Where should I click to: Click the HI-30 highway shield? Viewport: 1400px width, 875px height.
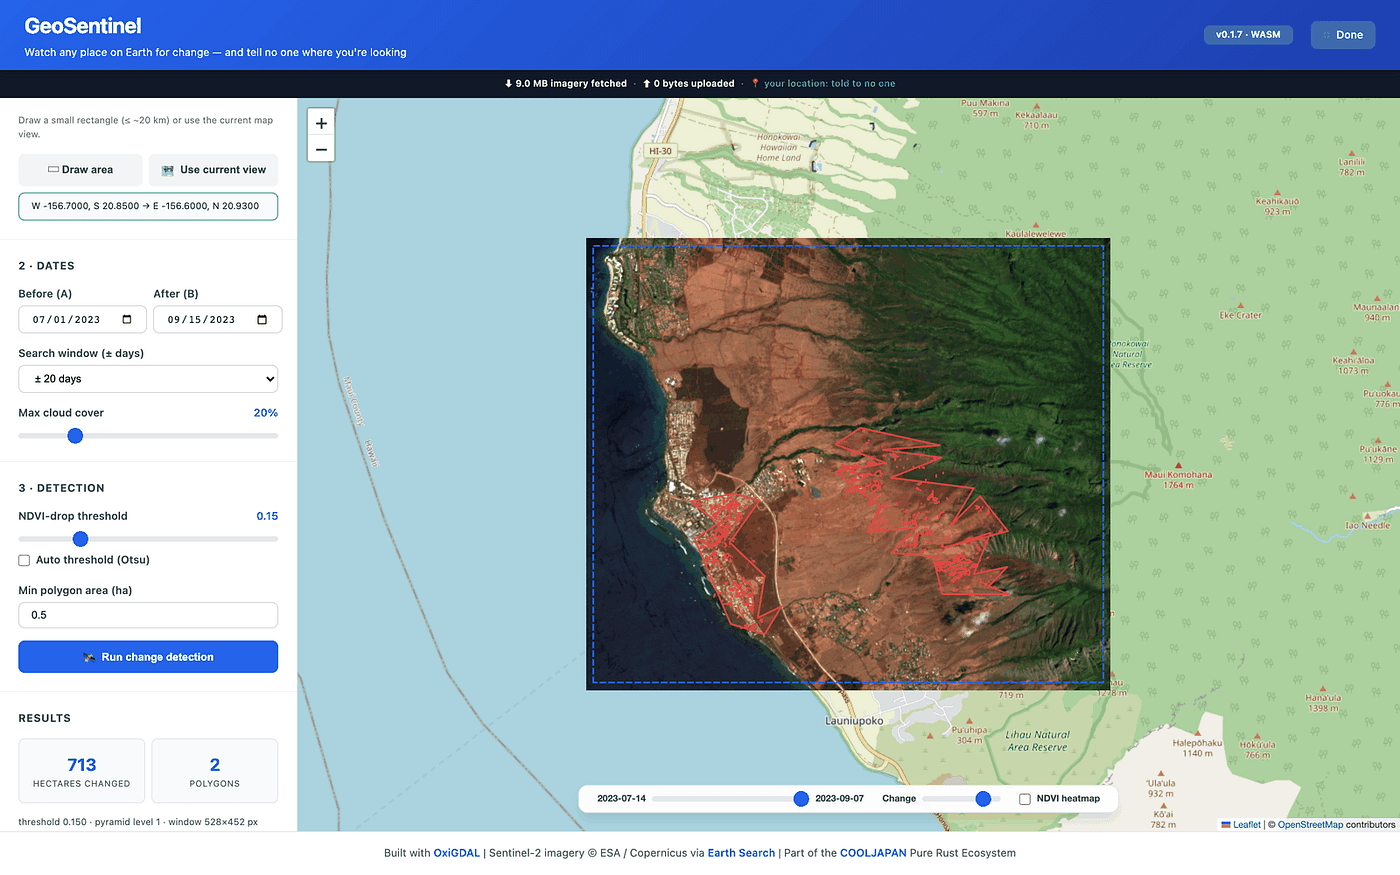pos(661,151)
